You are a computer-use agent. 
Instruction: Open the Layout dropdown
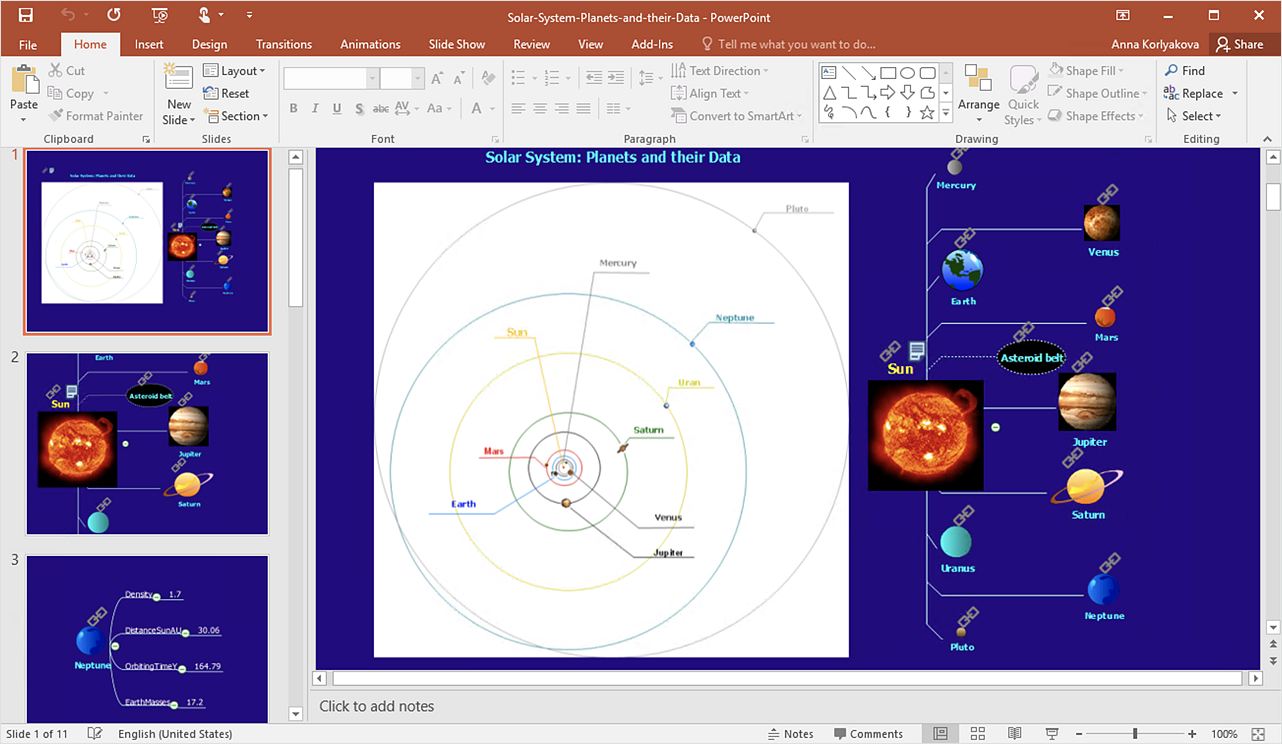(235, 71)
